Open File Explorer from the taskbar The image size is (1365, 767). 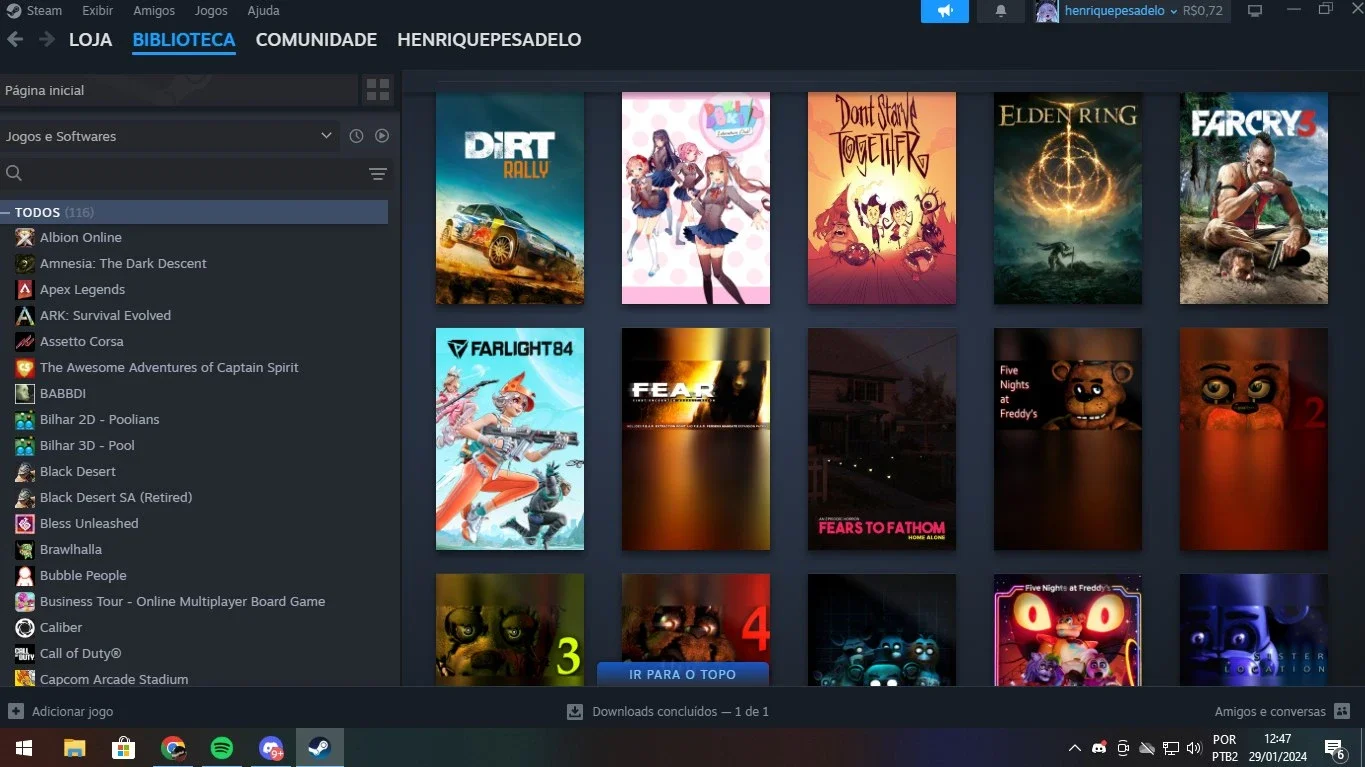pos(75,747)
